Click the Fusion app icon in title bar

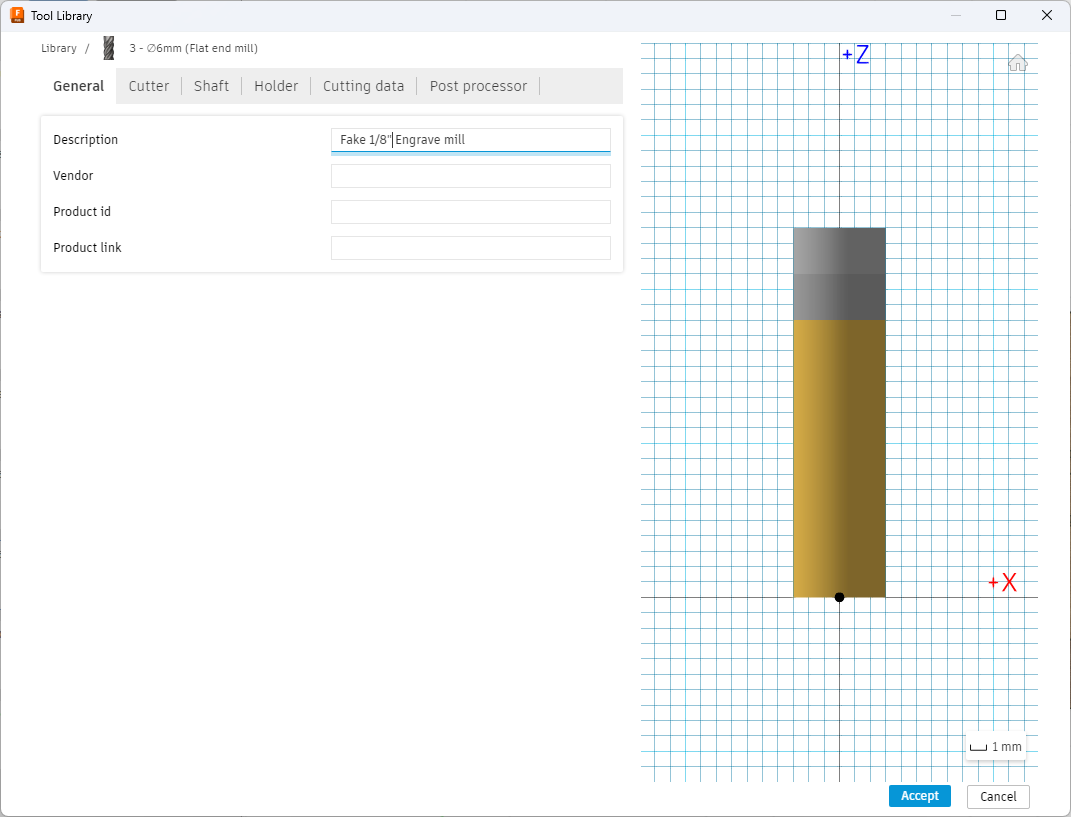click(x=17, y=16)
